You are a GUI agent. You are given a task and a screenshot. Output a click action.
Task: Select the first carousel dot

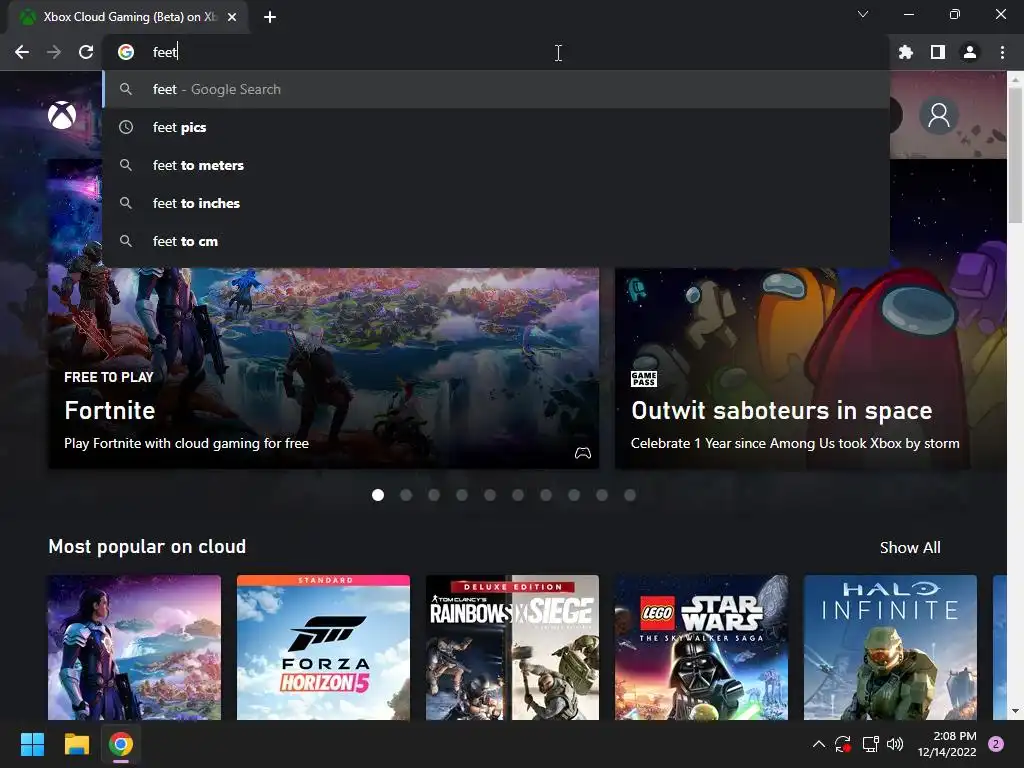(377, 495)
